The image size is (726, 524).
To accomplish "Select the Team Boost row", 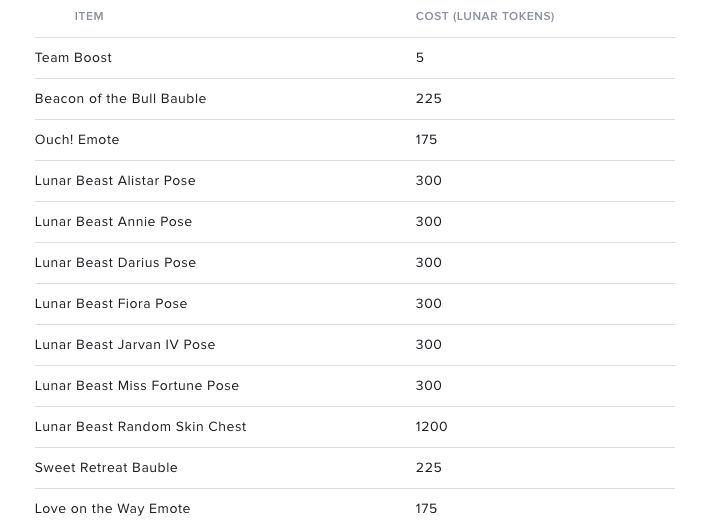I will click(355, 58).
